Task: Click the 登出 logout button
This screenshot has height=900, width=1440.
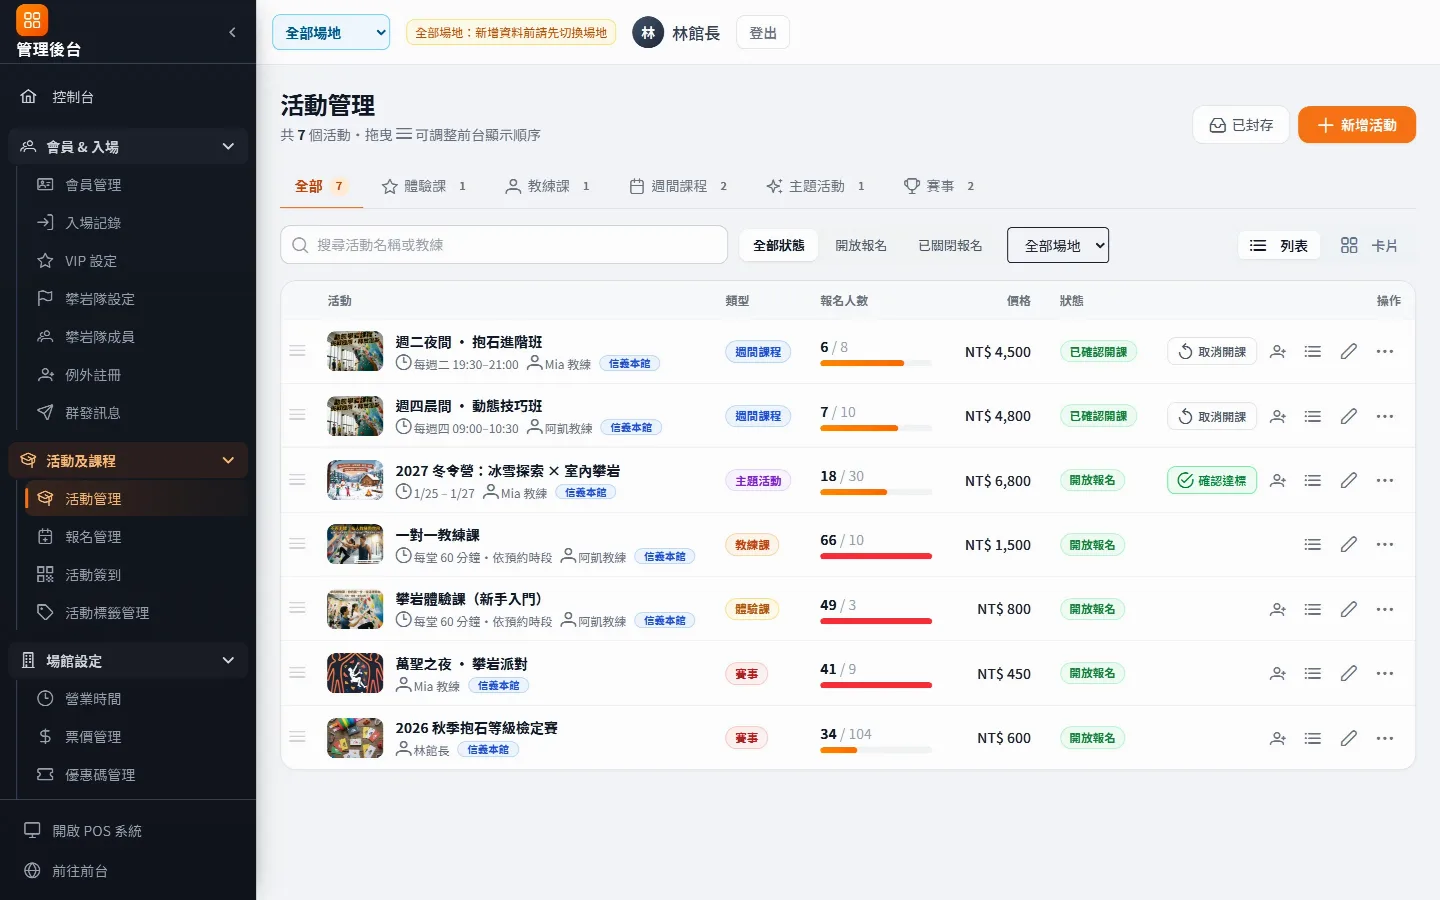Action: click(x=763, y=33)
